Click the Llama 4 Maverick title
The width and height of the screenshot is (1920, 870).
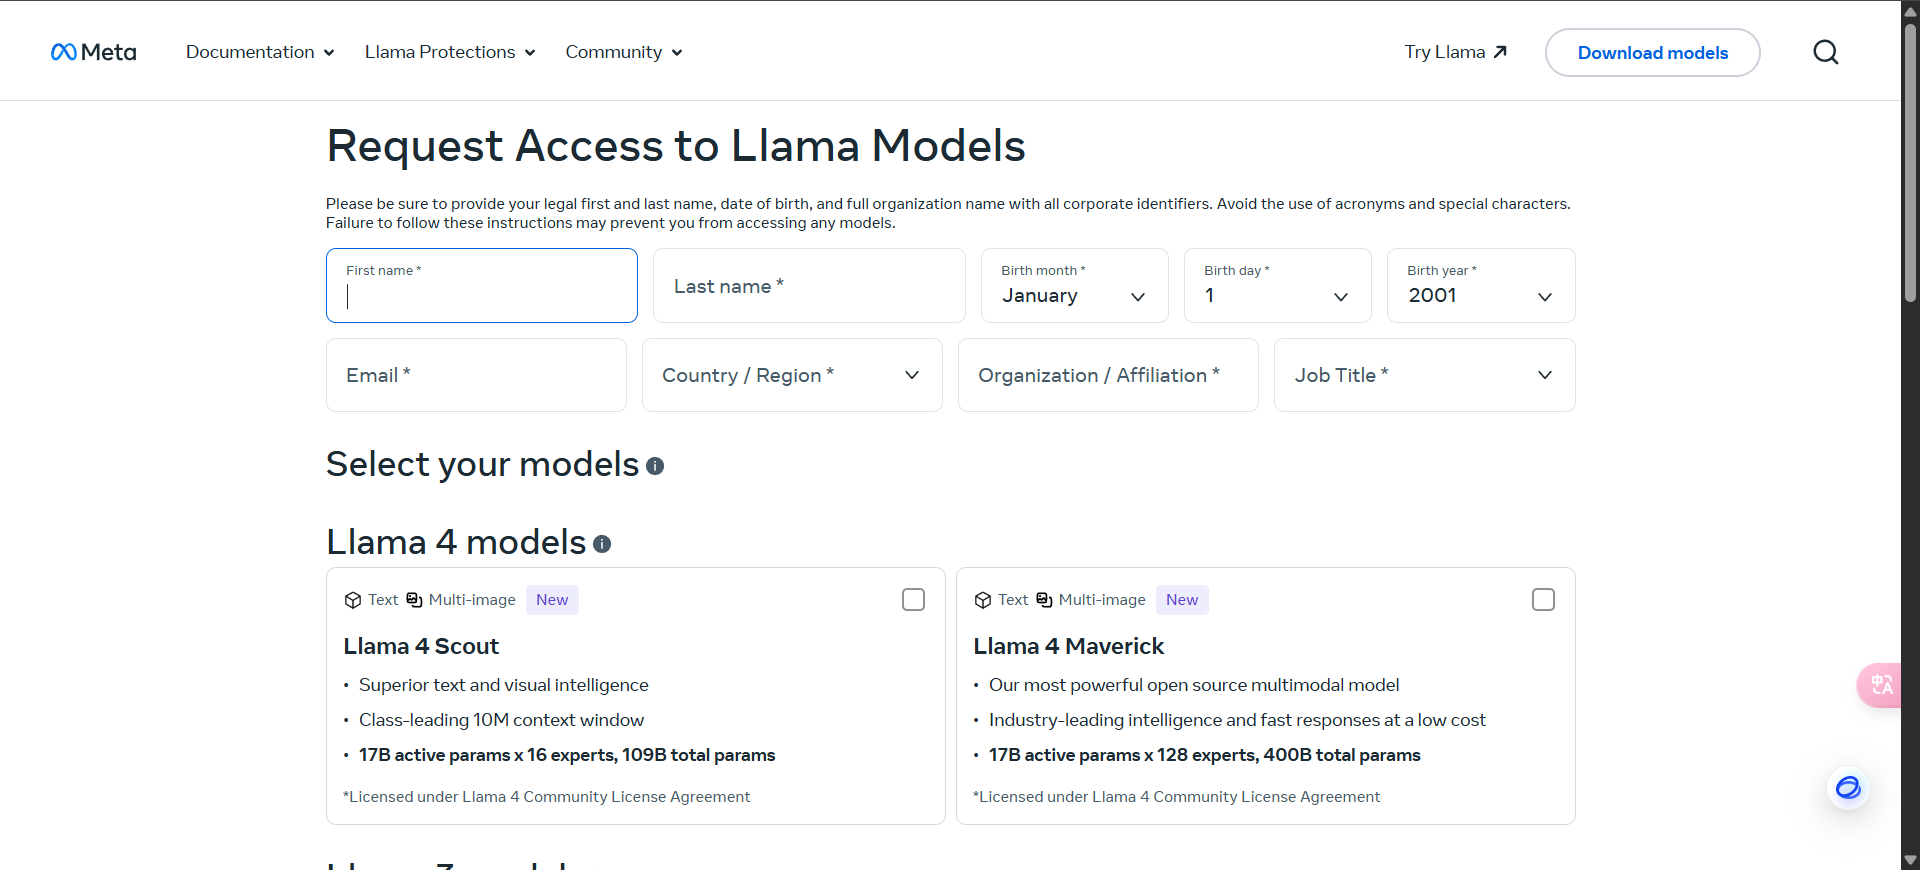(1069, 647)
